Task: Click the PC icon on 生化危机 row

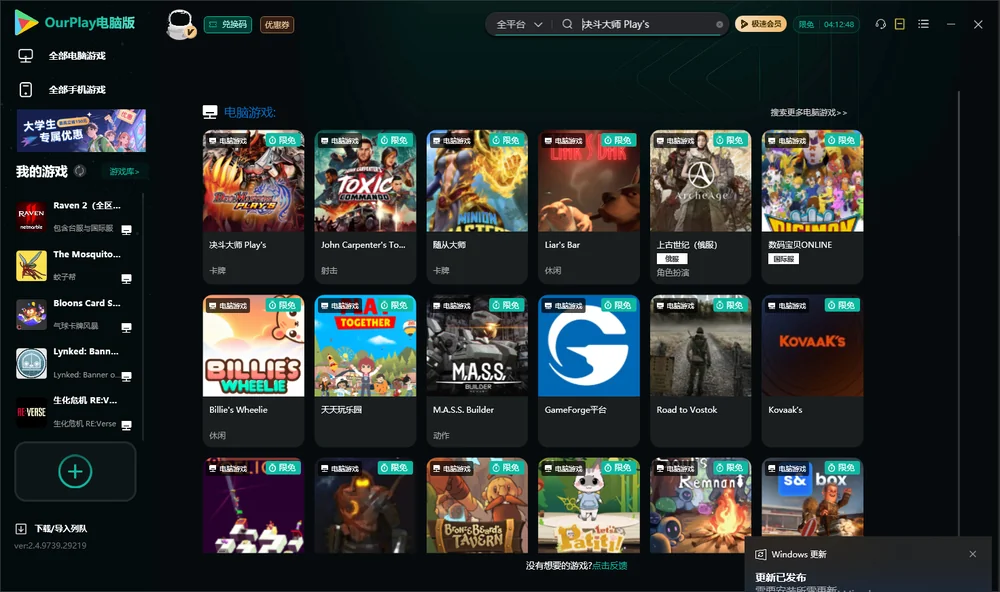Action: pyautogui.click(x=126, y=425)
